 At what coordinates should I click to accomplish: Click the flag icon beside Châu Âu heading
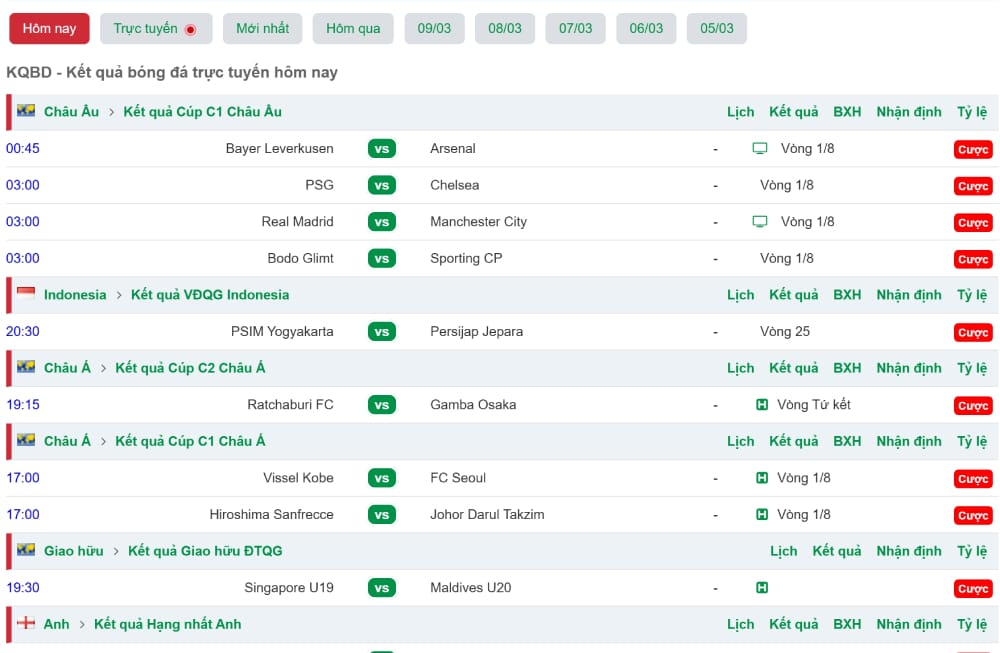click(x=26, y=110)
